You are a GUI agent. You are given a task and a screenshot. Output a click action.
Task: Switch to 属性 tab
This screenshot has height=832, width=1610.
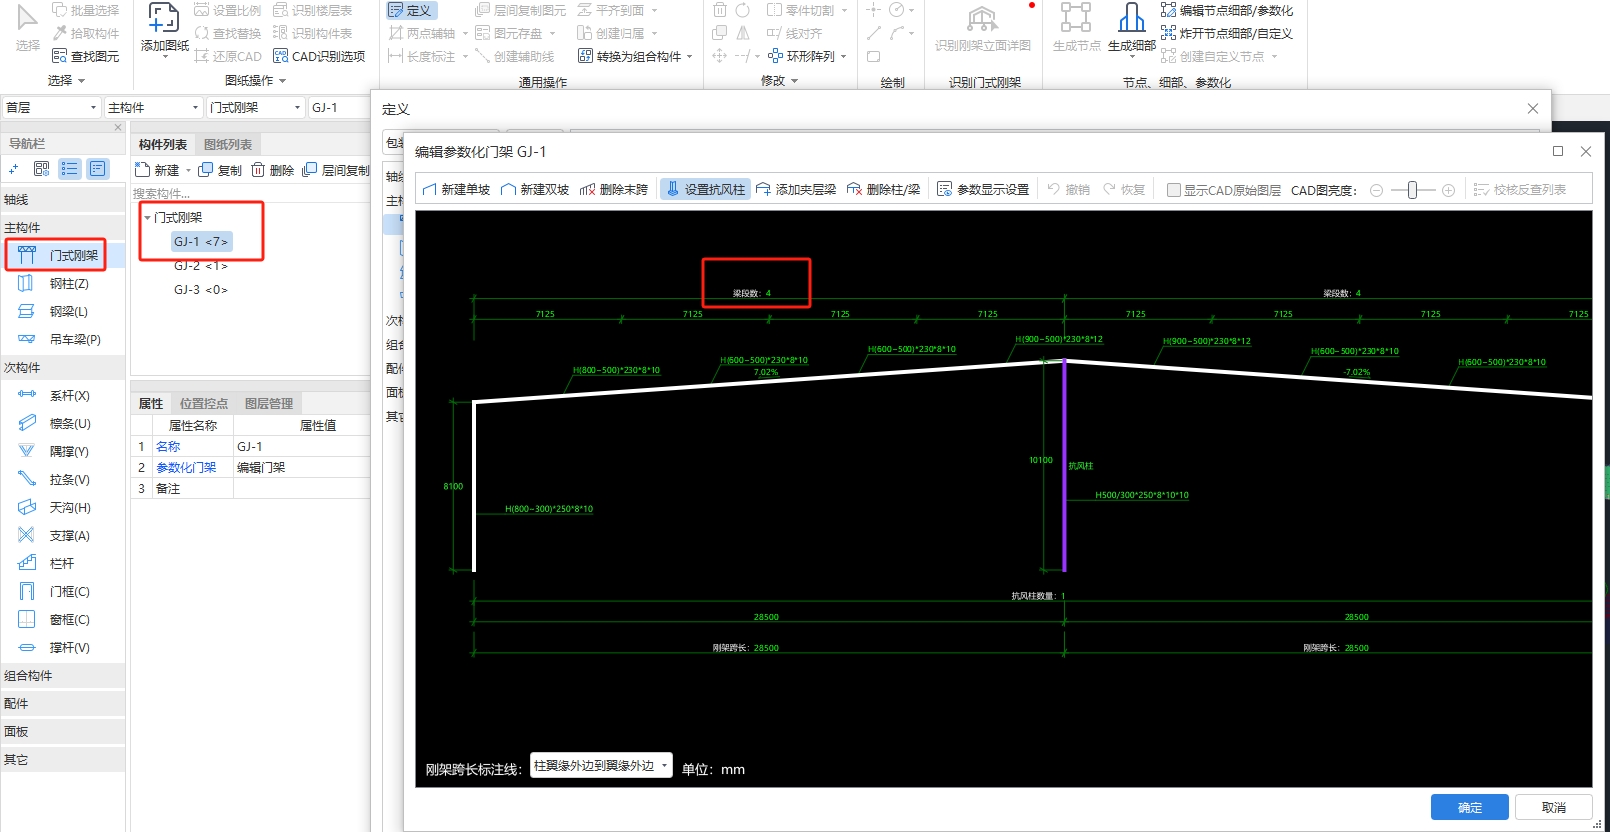[151, 403]
